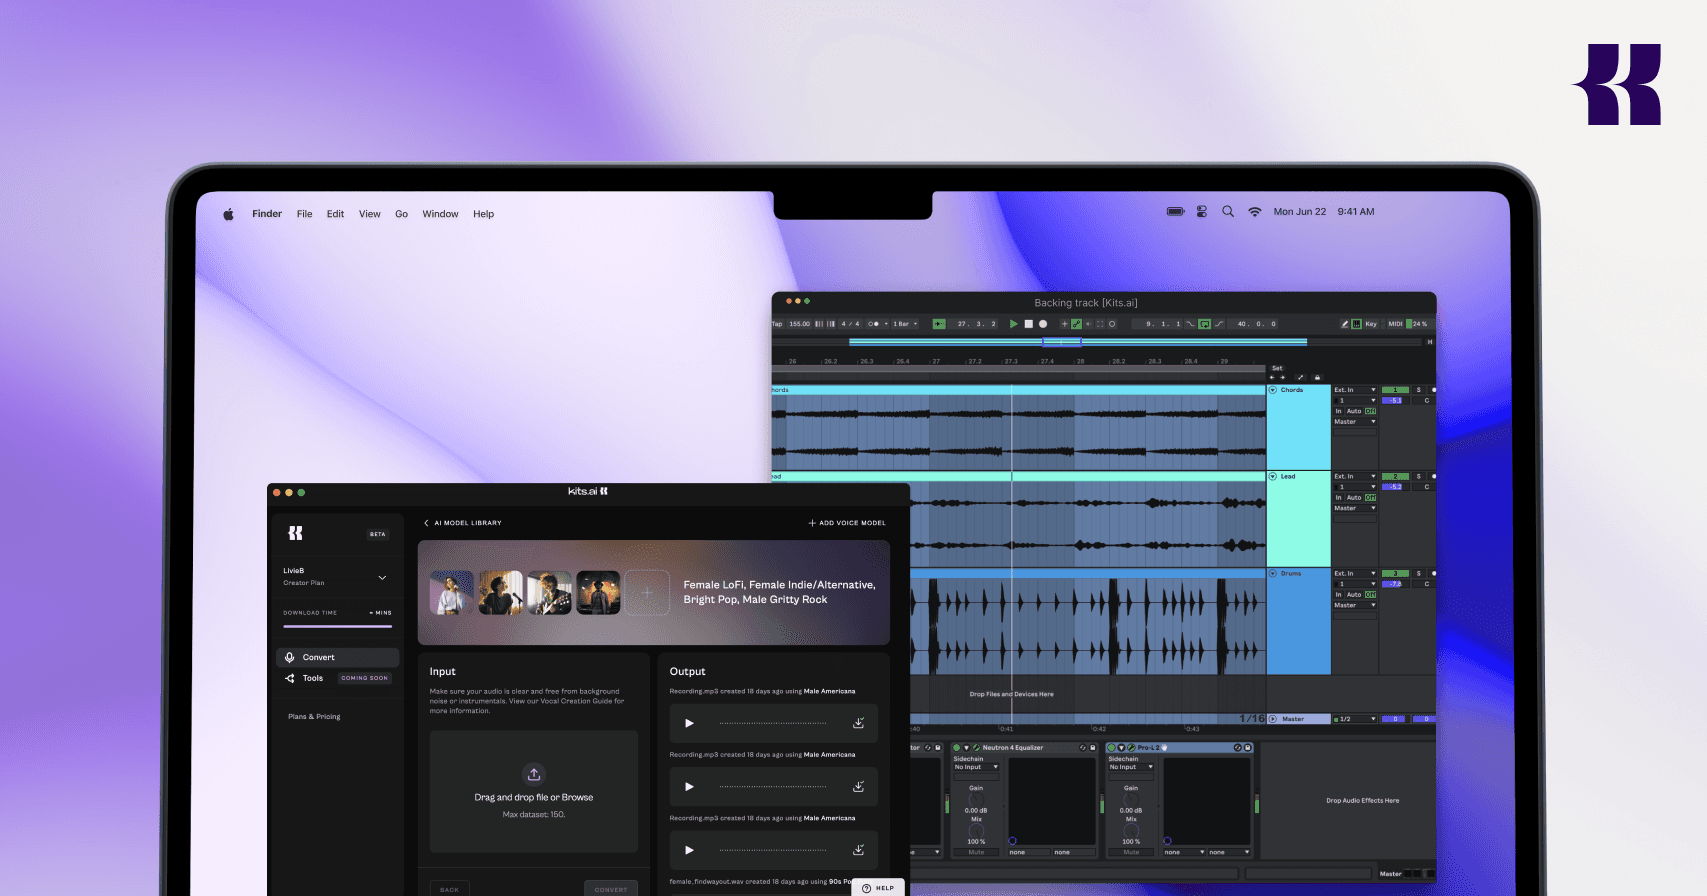Open Control Center from the macOS menu bar
This screenshot has height=896, width=1707.
pos(1202,212)
